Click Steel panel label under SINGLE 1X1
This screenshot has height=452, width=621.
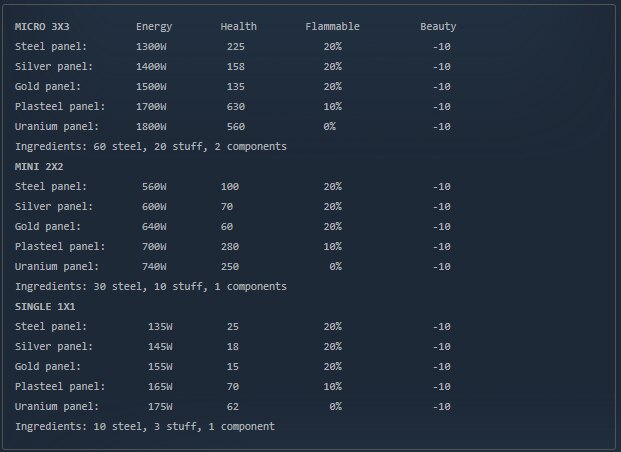(51, 327)
